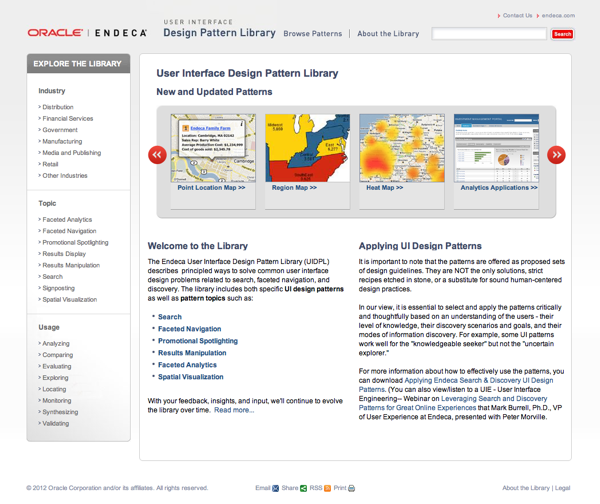Click the Analytics Applications >> link
Screen dimensions: 600x504
(499, 188)
